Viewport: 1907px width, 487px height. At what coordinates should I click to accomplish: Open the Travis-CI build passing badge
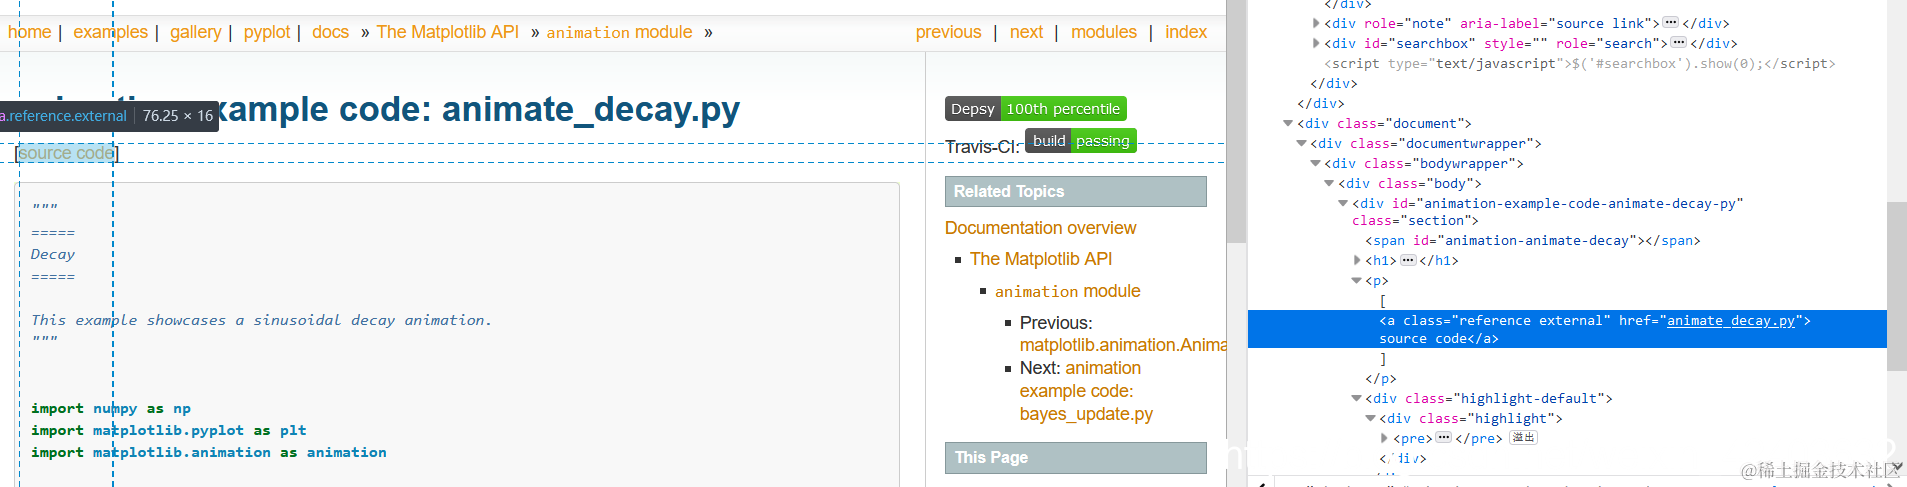pos(1081,141)
